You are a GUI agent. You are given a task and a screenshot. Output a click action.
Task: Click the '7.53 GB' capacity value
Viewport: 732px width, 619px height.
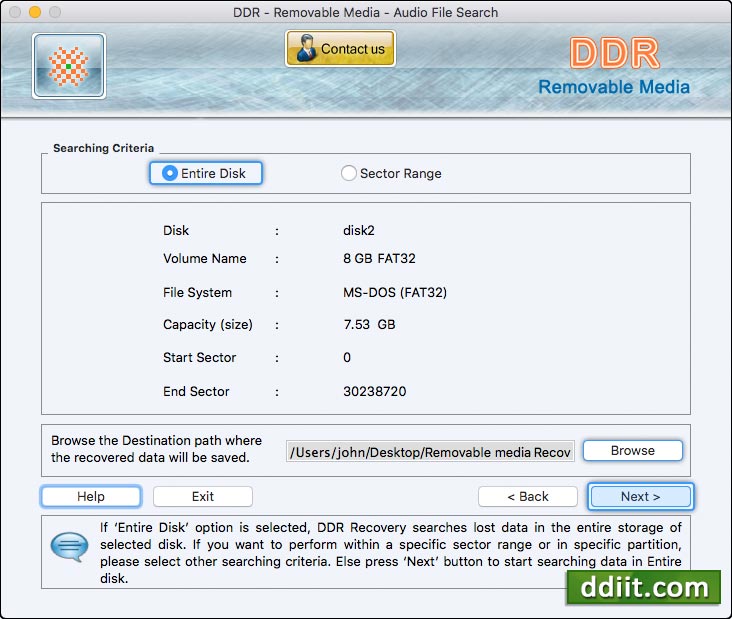pyautogui.click(x=369, y=324)
